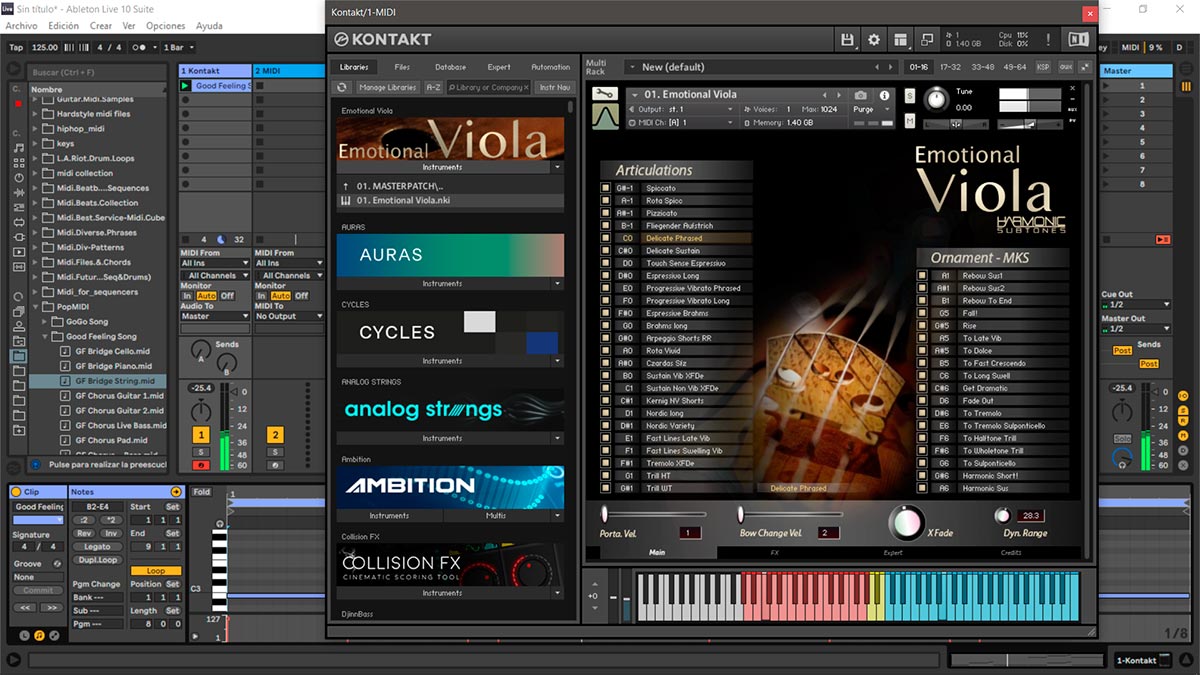This screenshot has width=1200, height=675.
Task: Expand the GoGo Song folder
Action: point(46,322)
